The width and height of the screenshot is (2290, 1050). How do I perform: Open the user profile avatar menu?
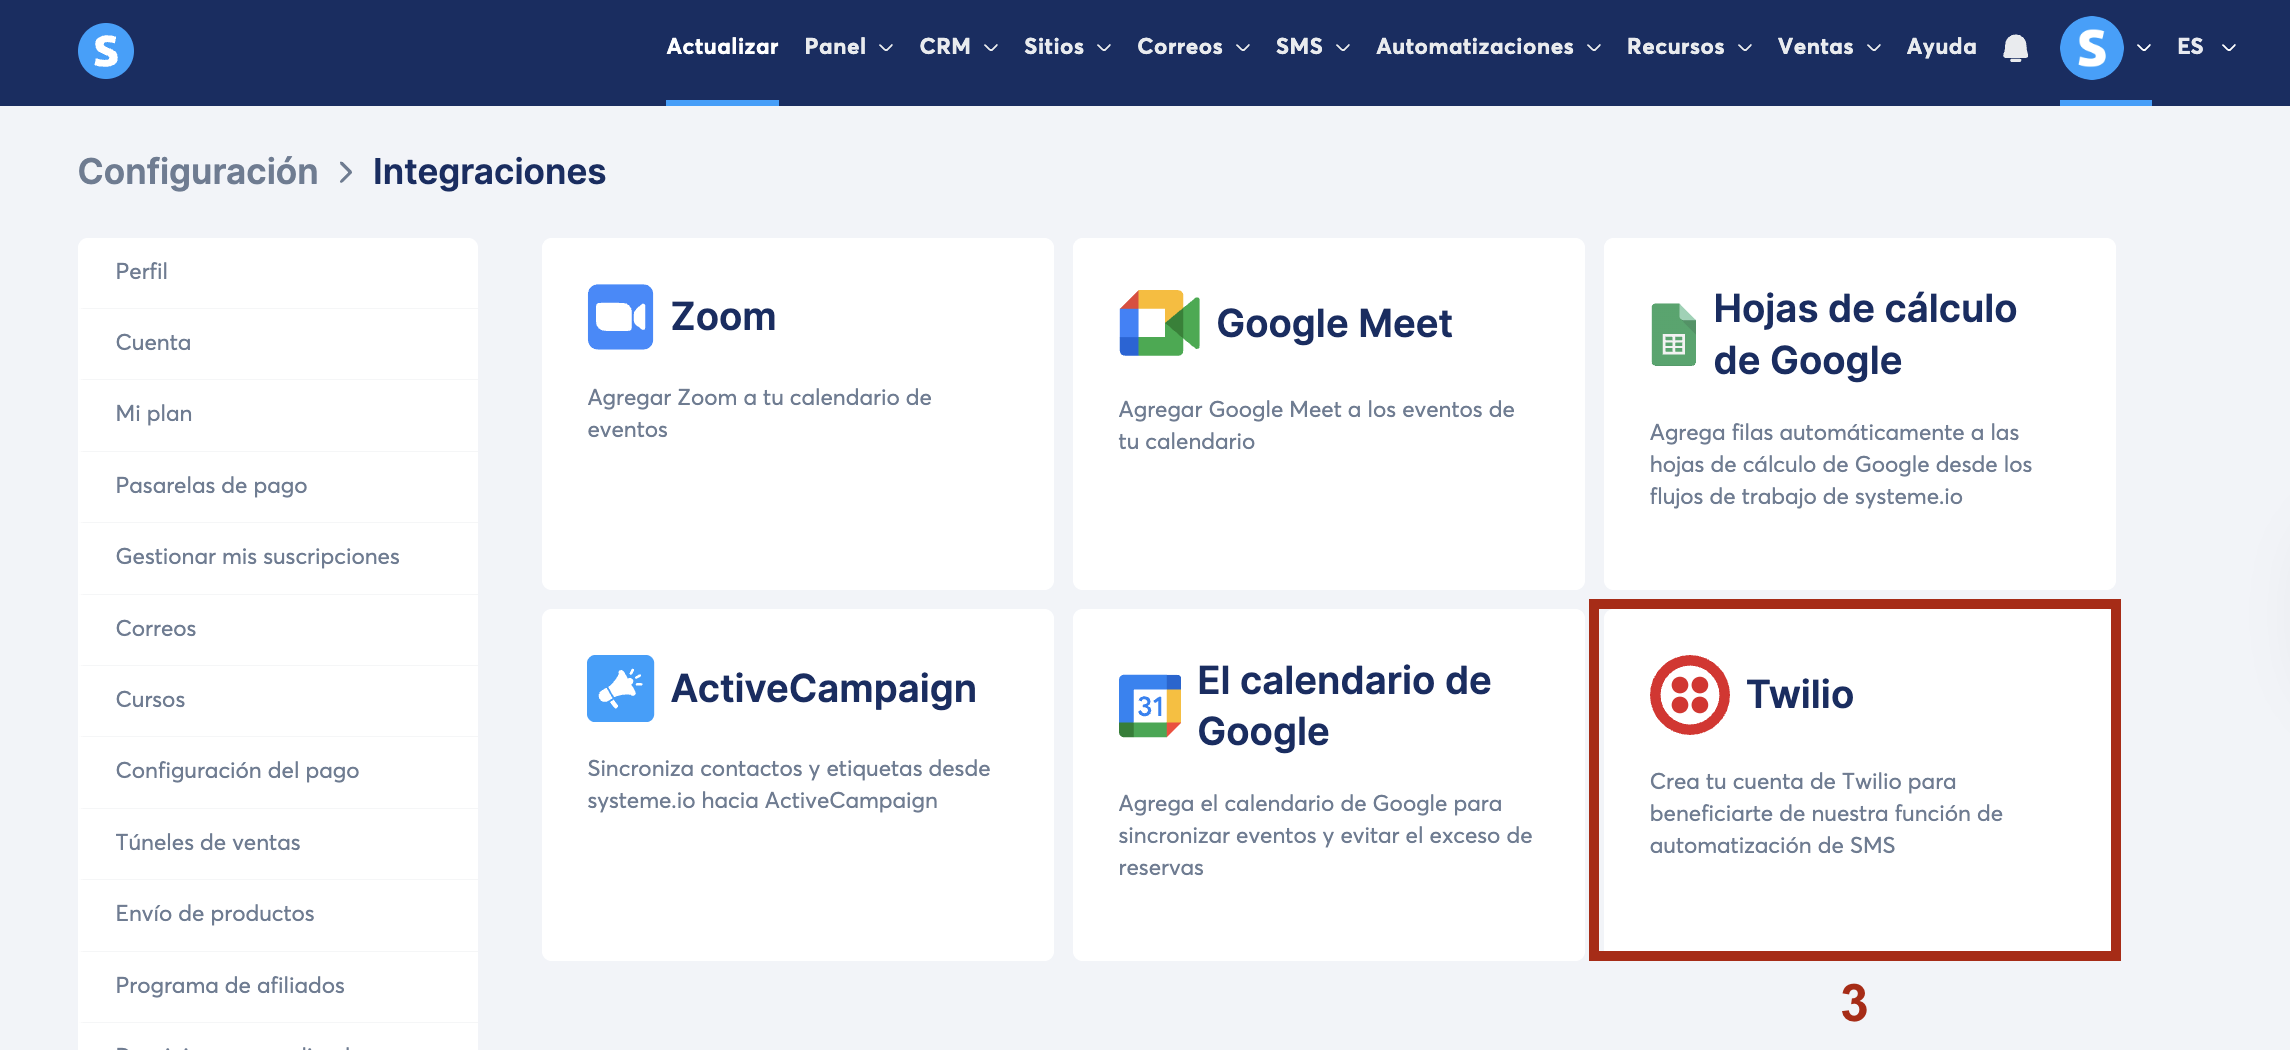(2091, 48)
